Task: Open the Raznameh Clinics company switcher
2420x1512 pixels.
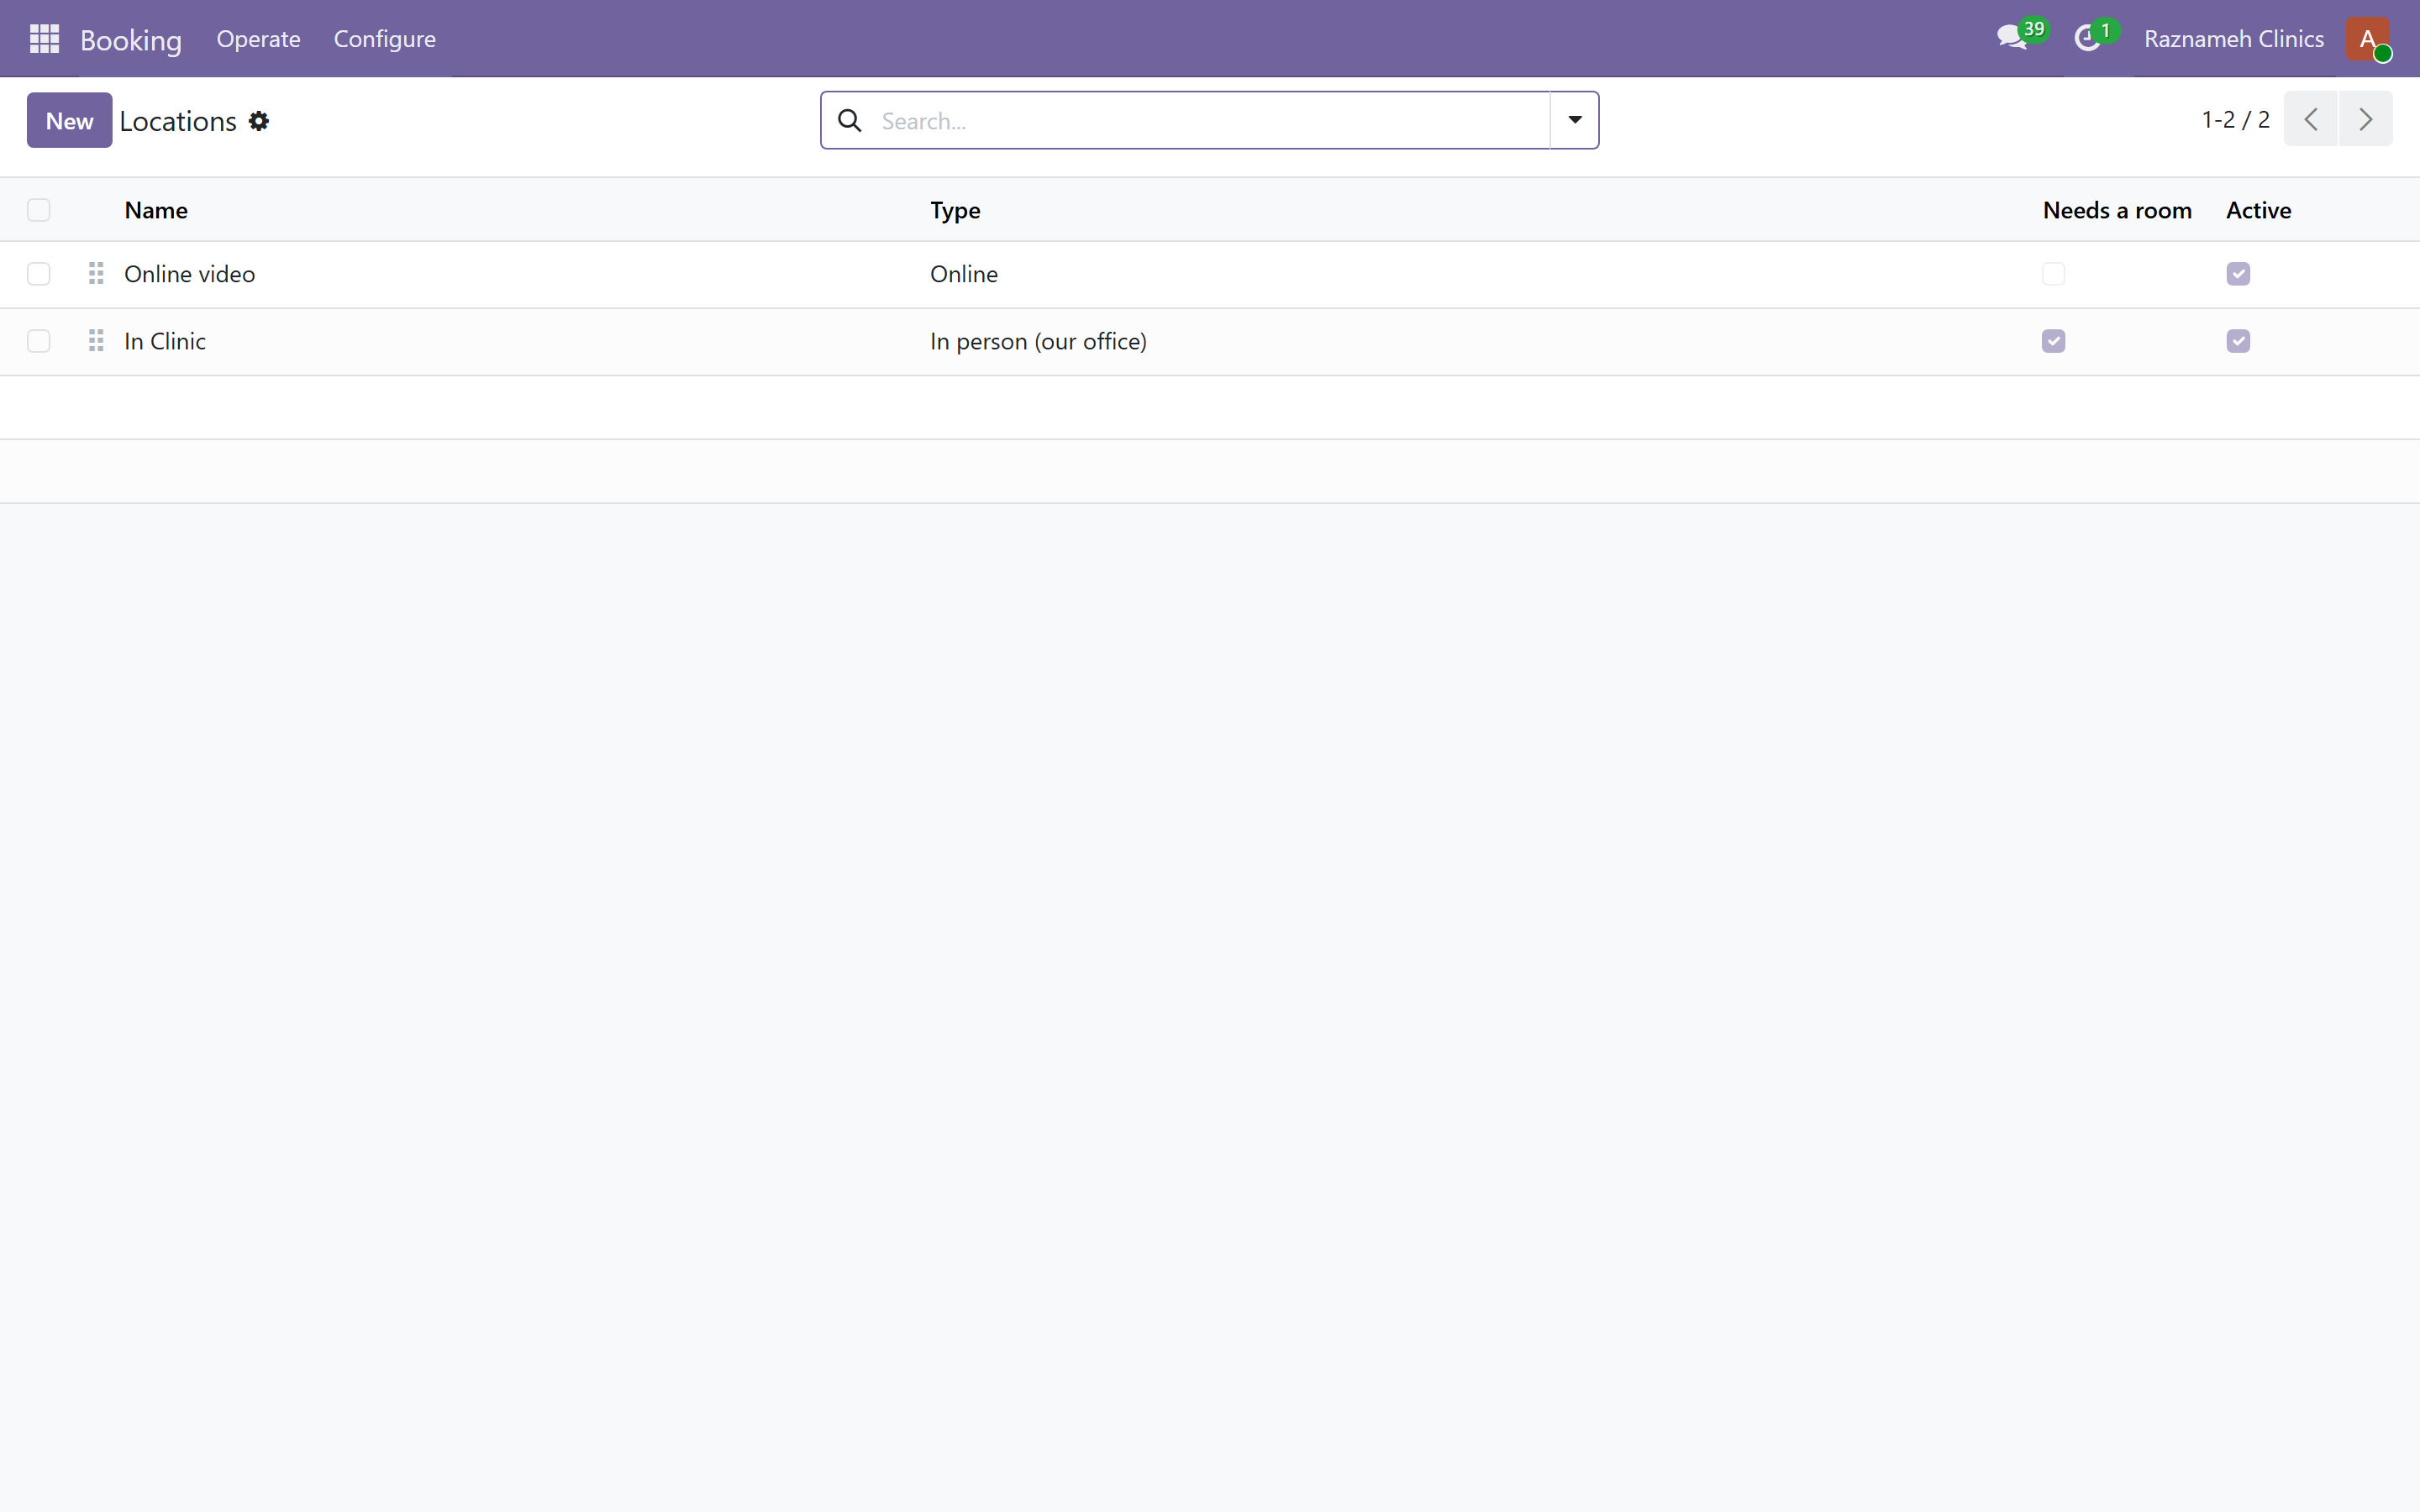Action: [x=2233, y=39]
